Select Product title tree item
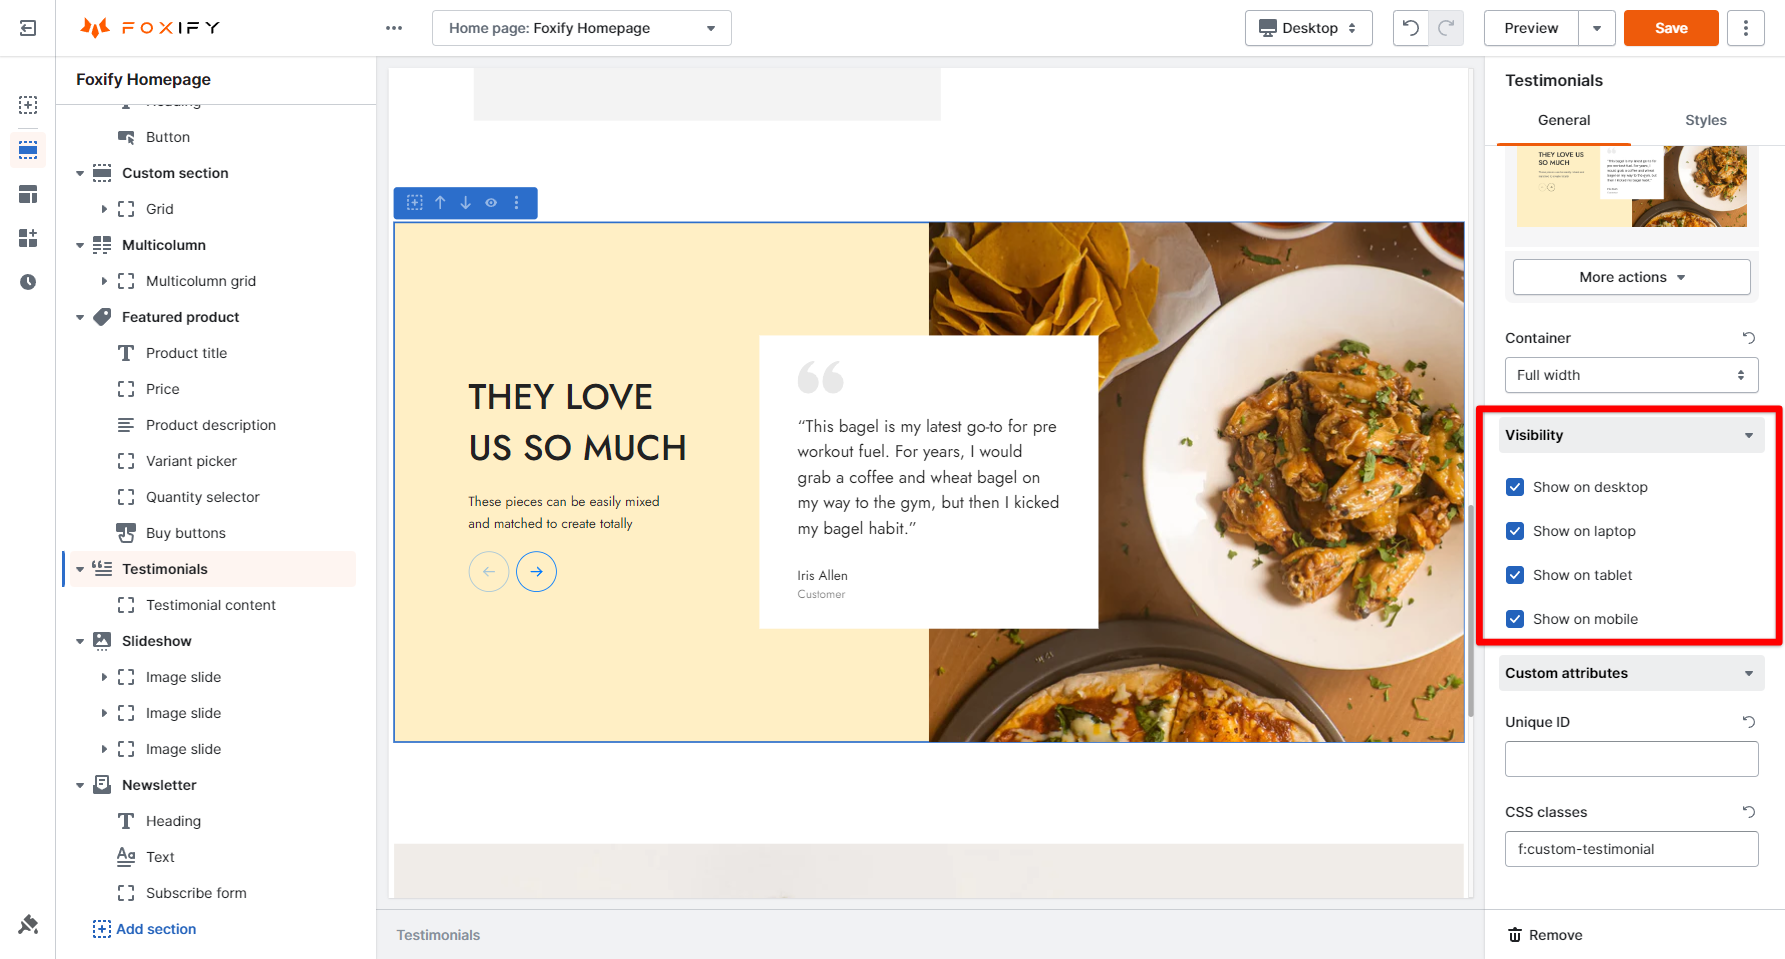The image size is (1785, 959). [186, 353]
